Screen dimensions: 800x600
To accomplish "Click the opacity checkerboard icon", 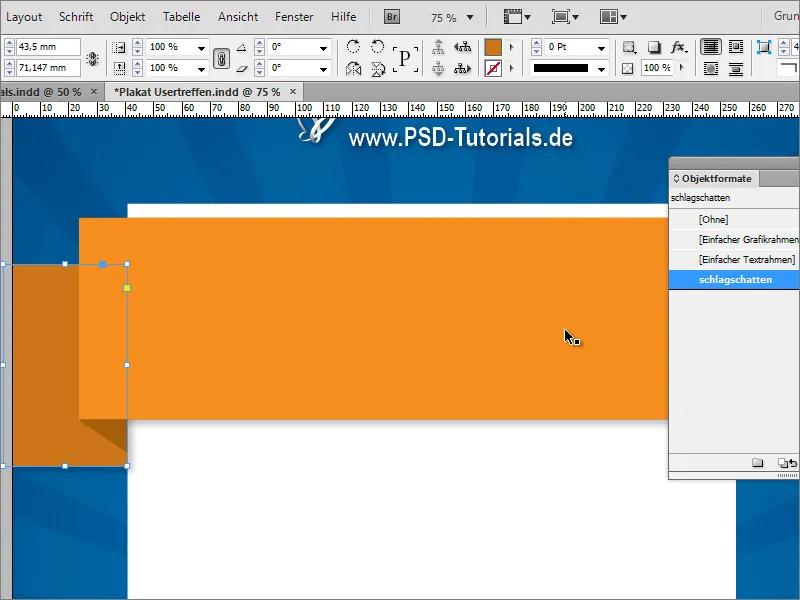I will click(x=628, y=68).
